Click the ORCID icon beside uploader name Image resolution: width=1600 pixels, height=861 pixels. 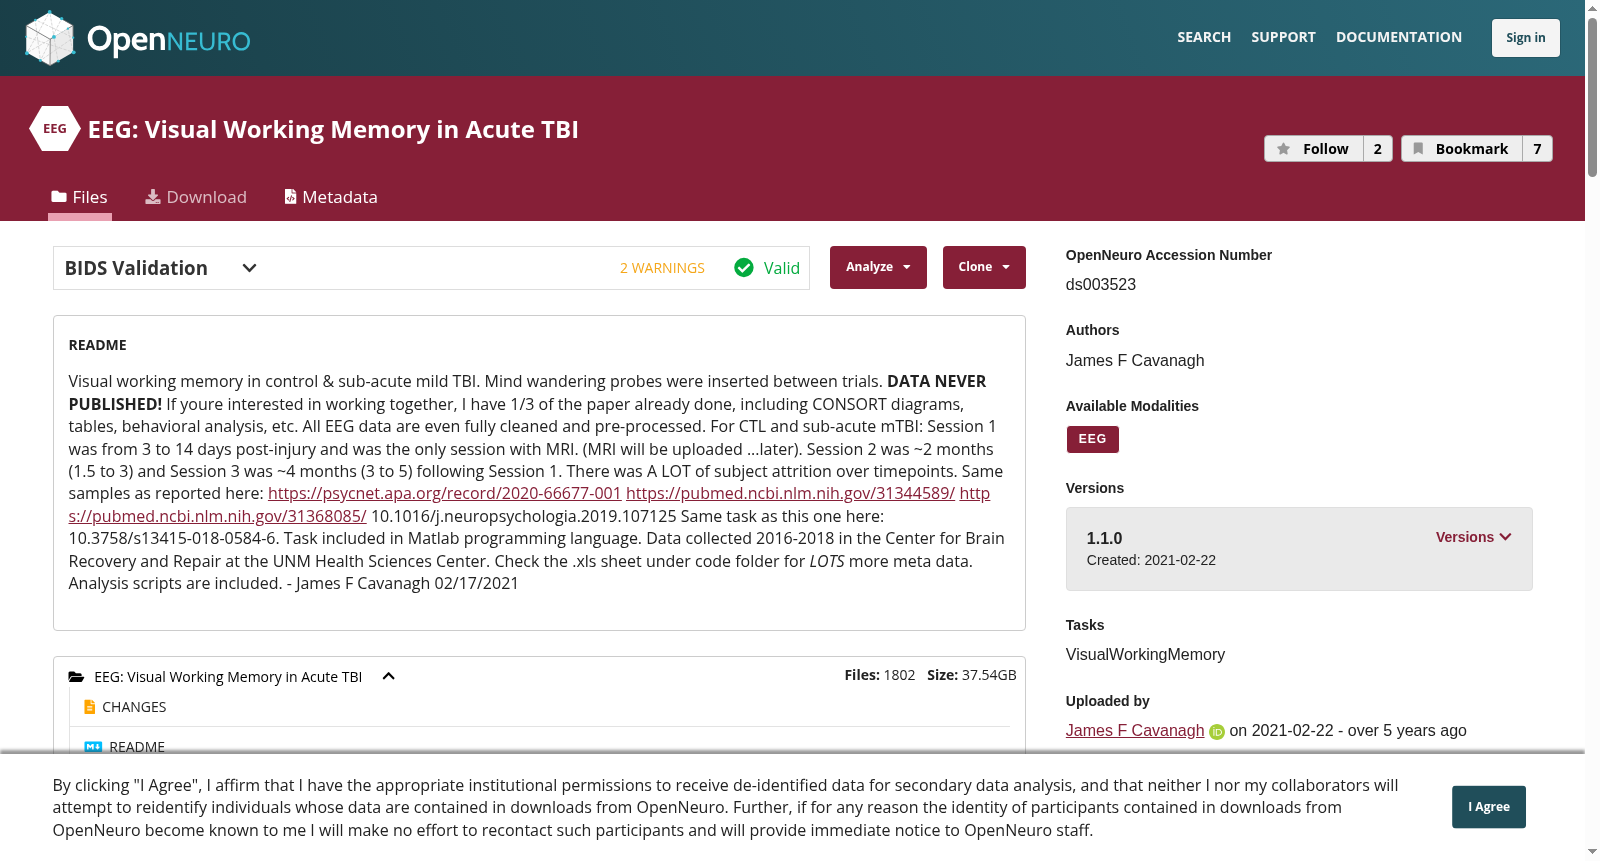pyautogui.click(x=1217, y=732)
